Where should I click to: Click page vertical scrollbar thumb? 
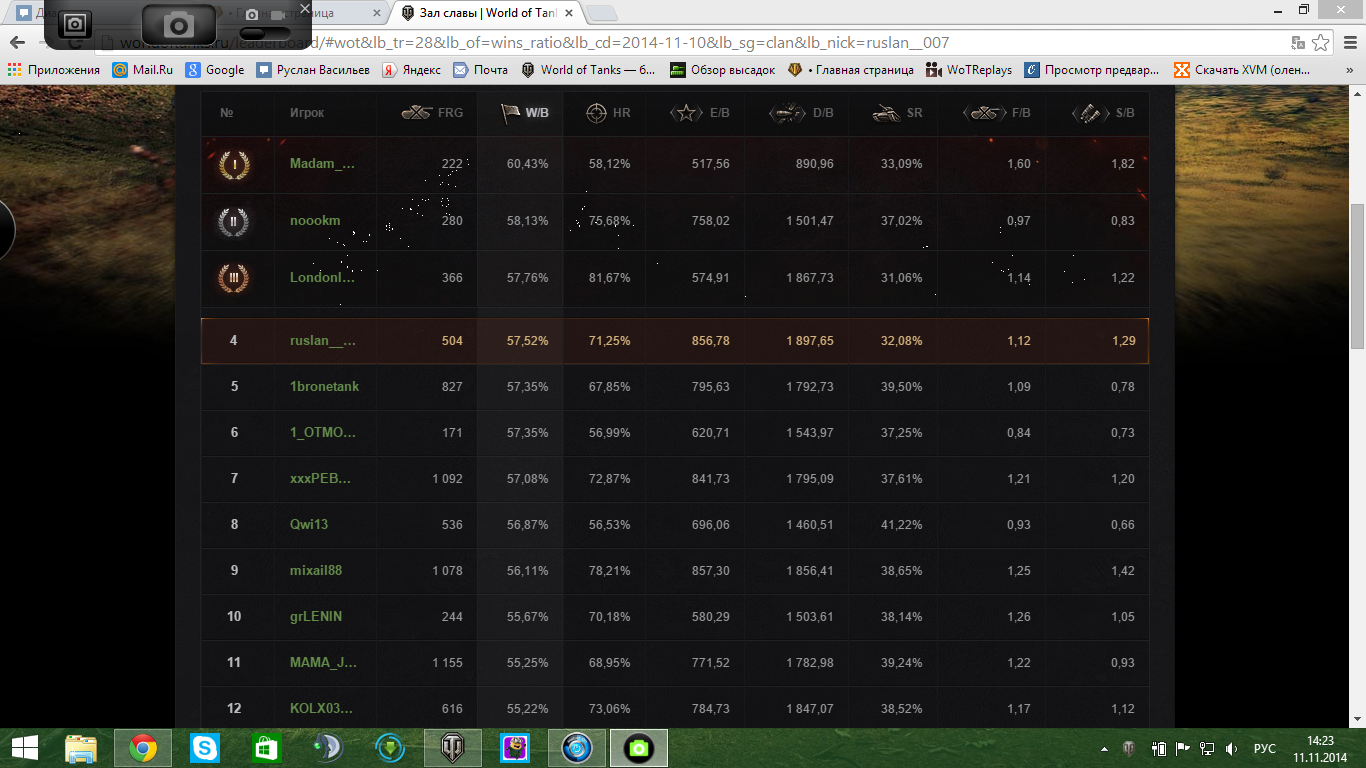tap(1357, 276)
